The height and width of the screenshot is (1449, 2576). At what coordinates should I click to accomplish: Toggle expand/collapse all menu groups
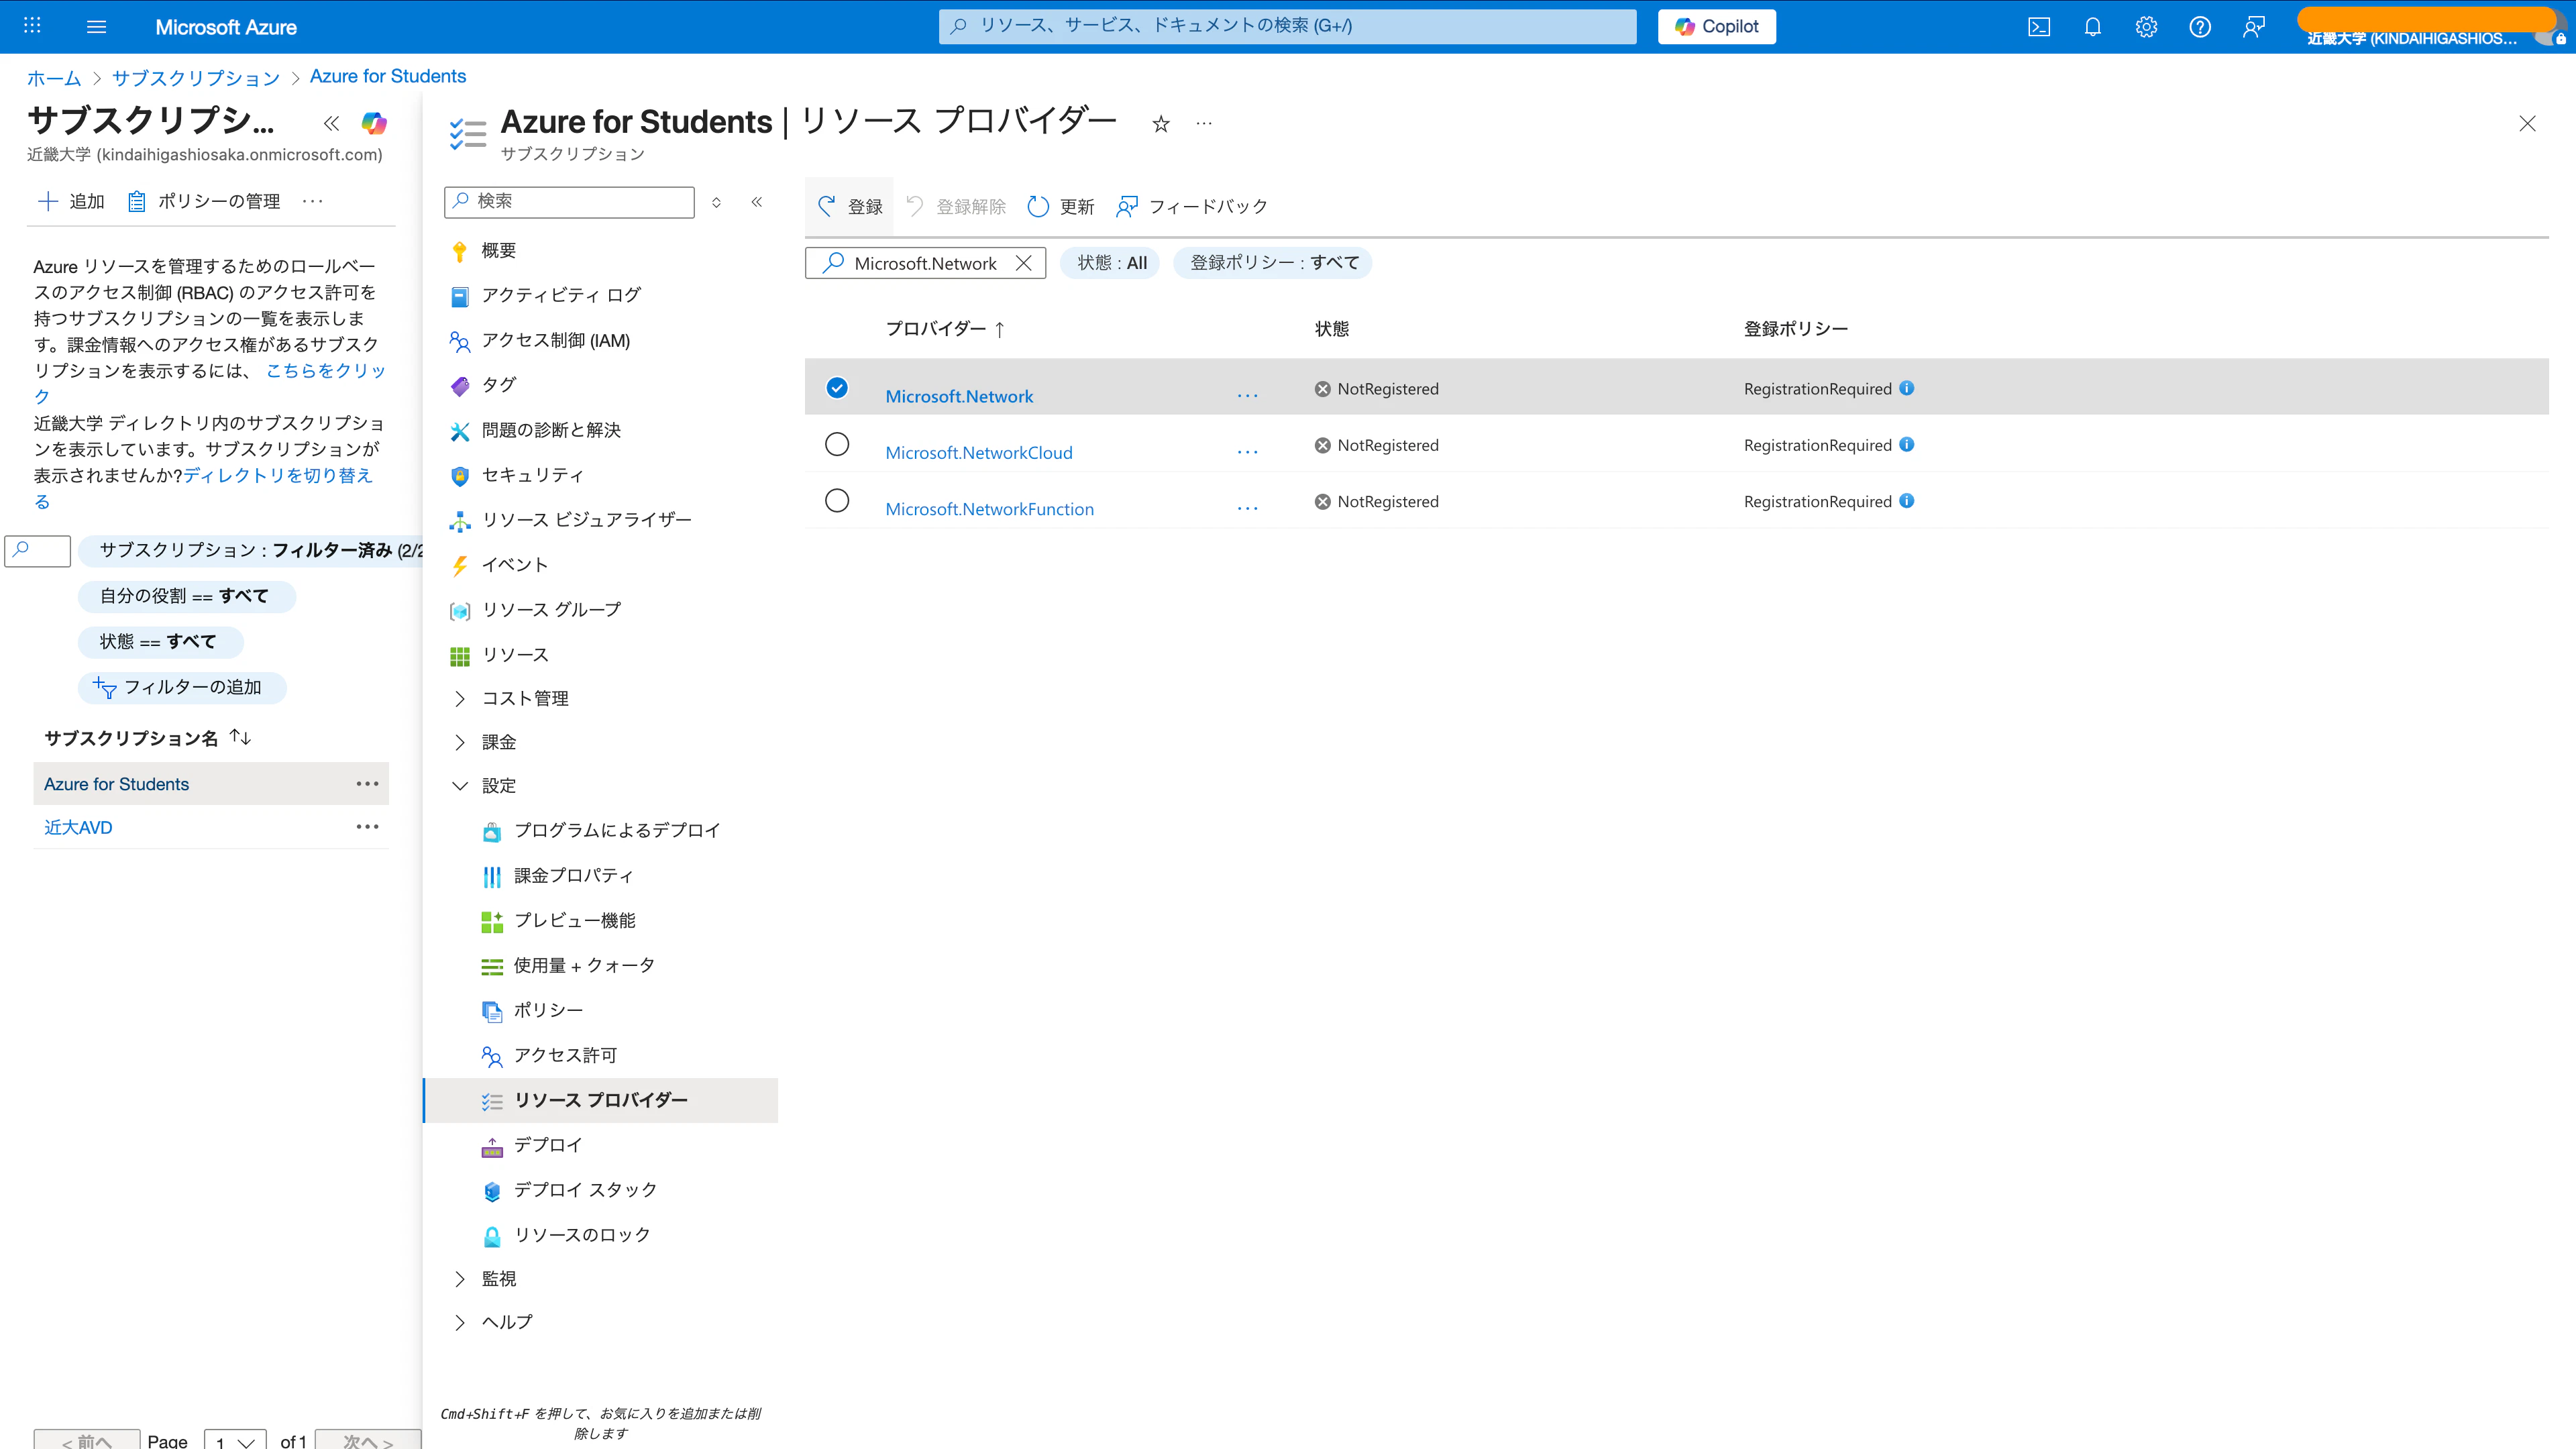(716, 202)
